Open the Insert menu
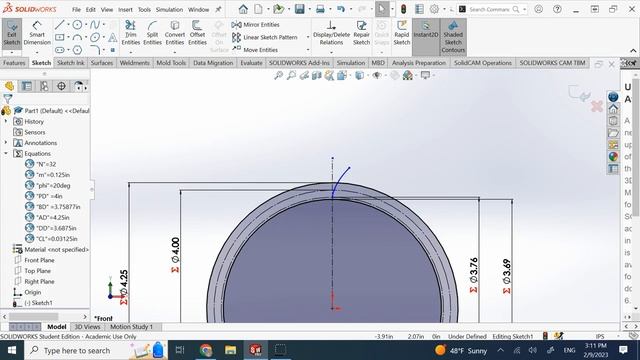This screenshot has height=360, width=640. pyautogui.click(x=125, y=9)
